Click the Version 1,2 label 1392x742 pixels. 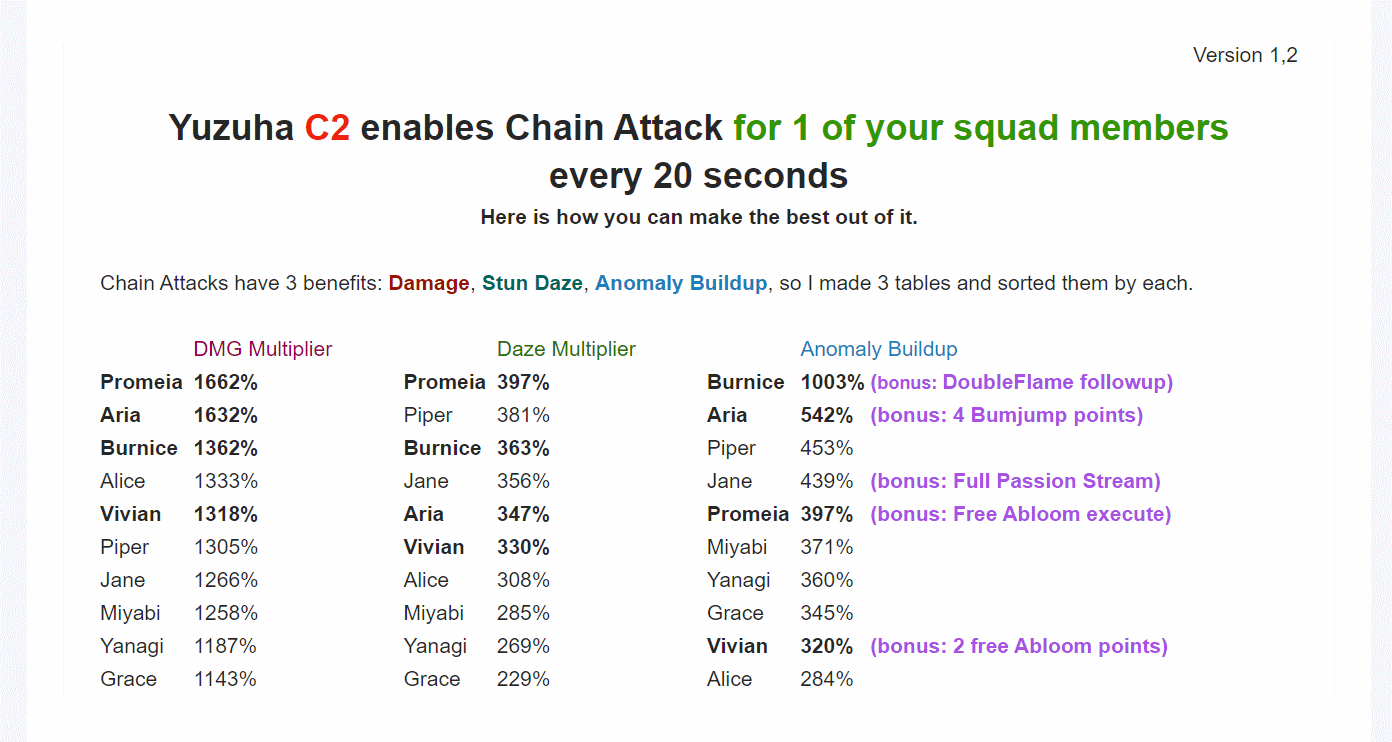(1245, 55)
